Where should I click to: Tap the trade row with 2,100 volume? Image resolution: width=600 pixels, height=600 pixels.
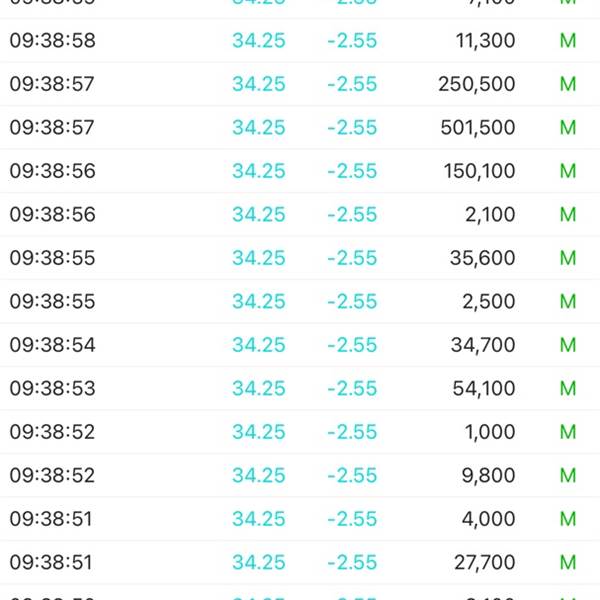[300, 214]
